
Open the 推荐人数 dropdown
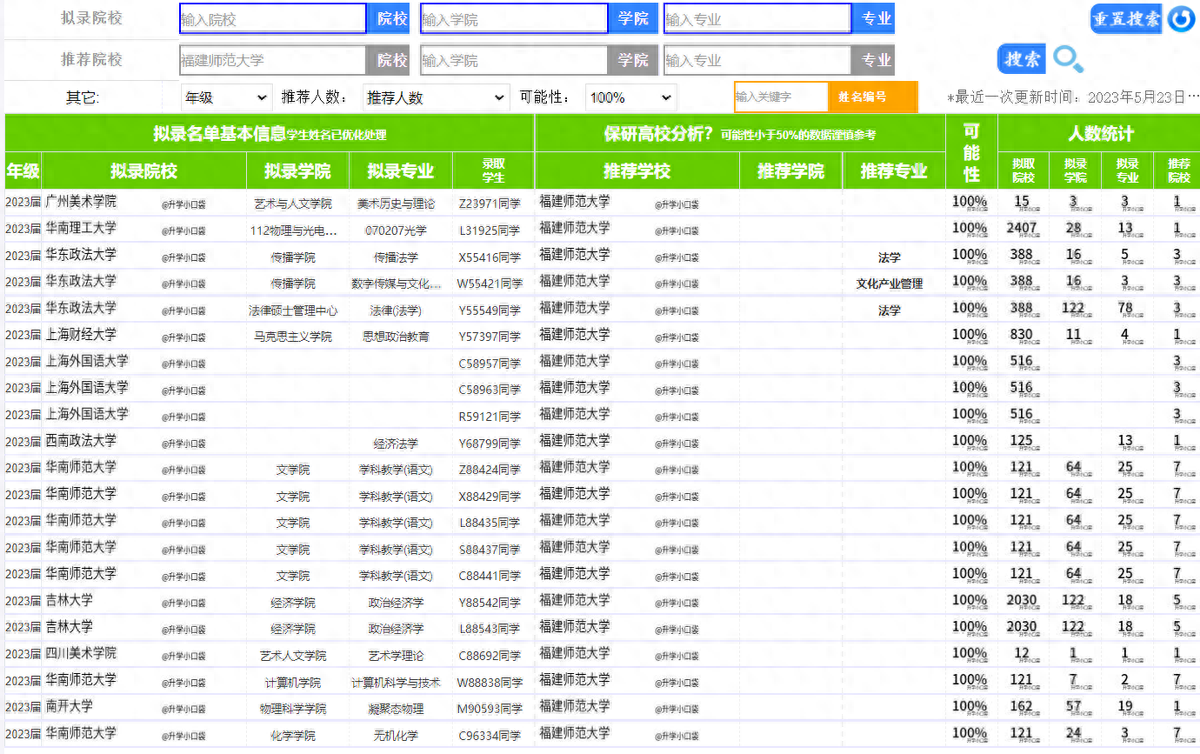435,98
